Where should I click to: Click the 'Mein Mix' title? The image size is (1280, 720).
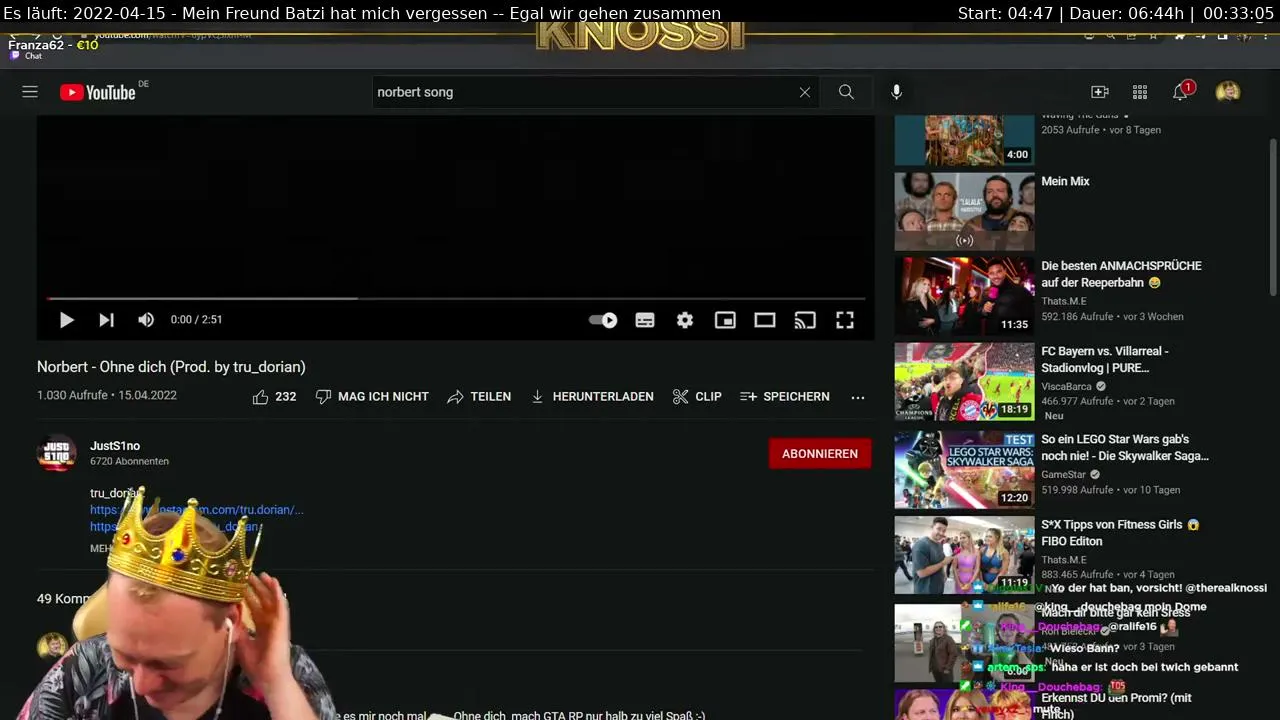coord(1065,181)
